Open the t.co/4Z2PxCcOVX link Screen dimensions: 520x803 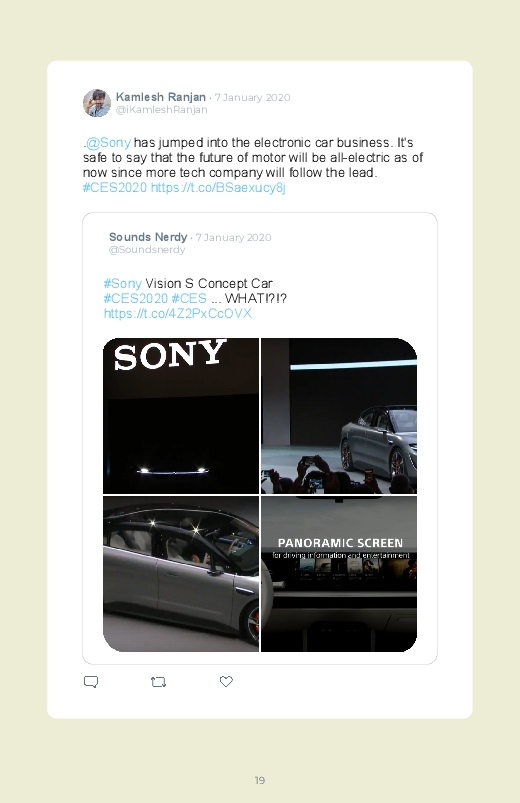click(x=178, y=313)
